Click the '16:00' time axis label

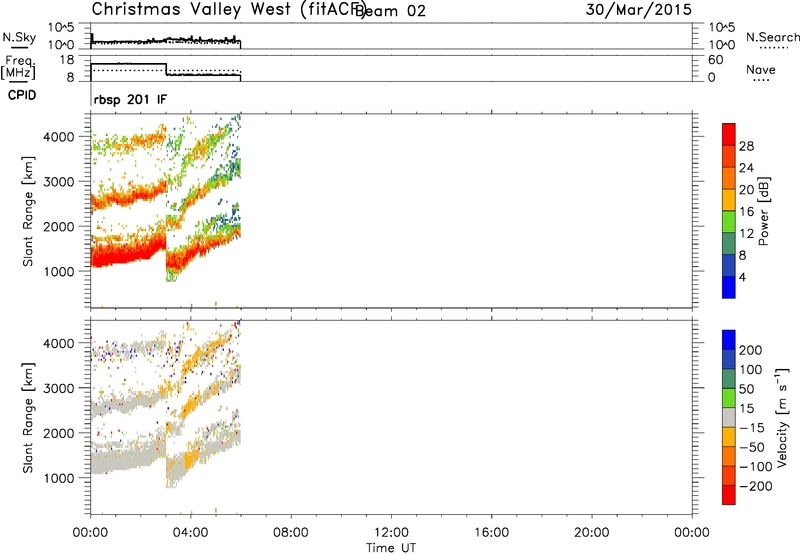[x=491, y=533]
